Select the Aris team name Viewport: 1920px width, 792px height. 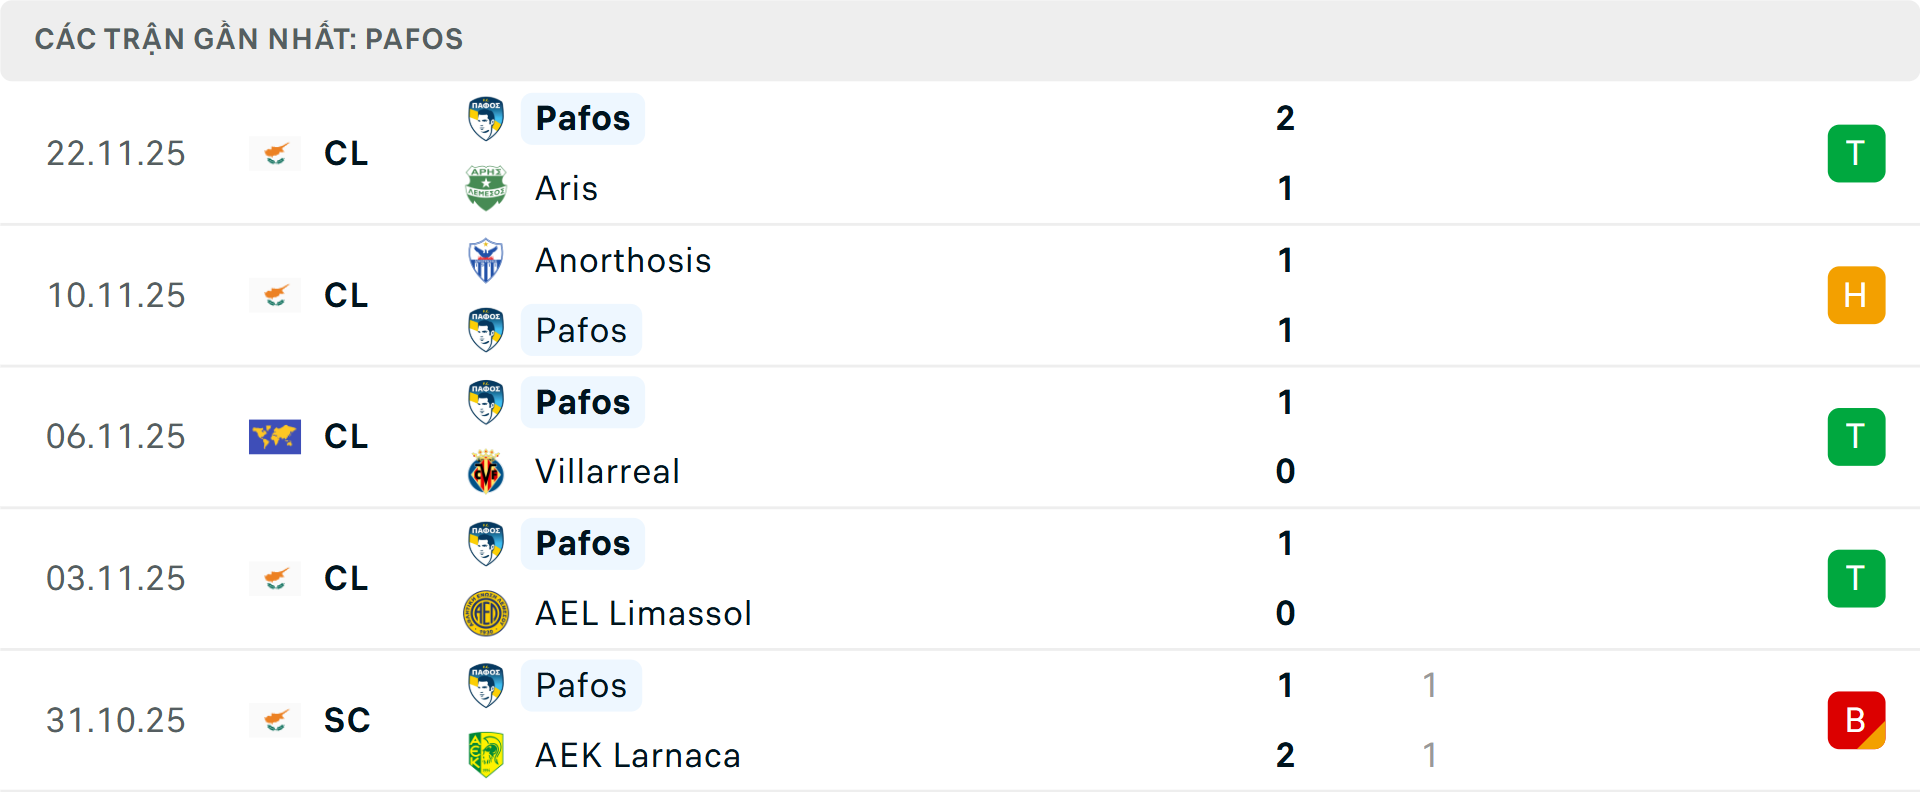(x=566, y=188)
